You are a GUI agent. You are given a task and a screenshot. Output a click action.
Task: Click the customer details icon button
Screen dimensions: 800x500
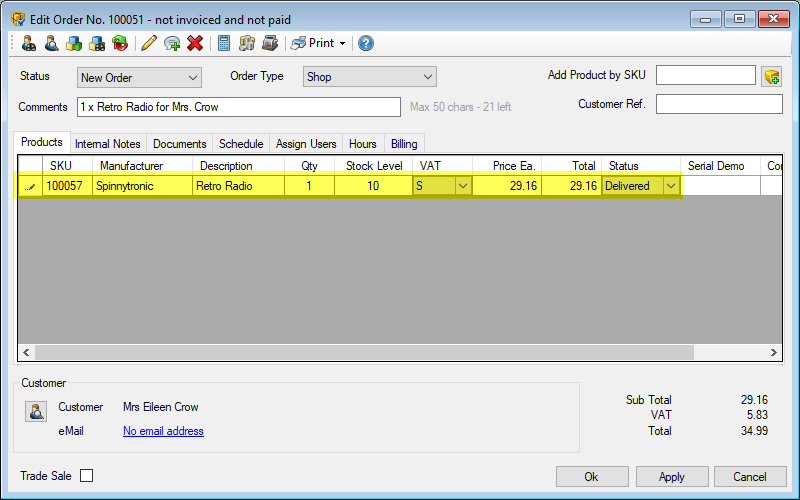pos(36,411)
